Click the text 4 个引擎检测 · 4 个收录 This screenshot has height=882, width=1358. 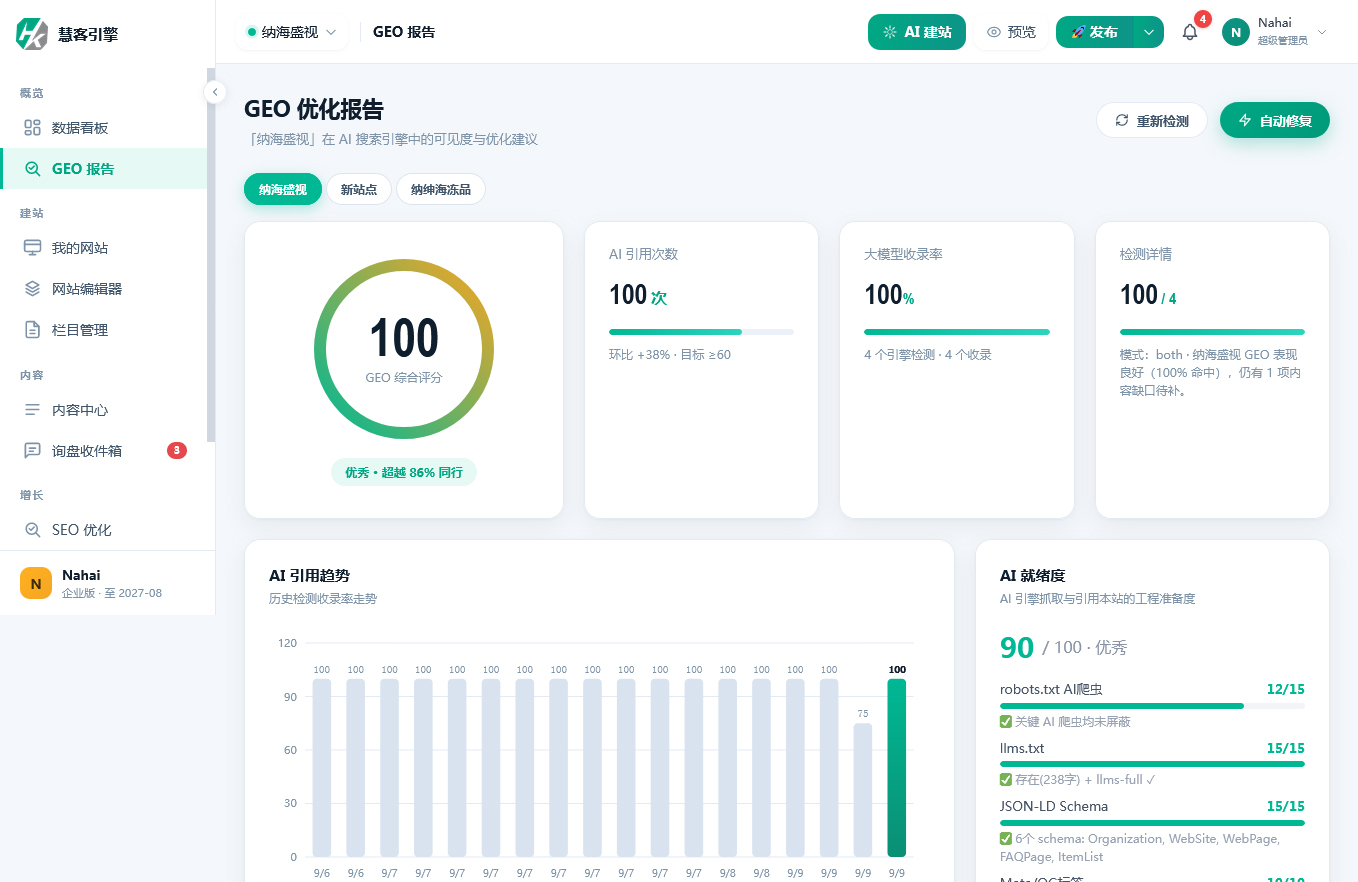coord(928,355)
